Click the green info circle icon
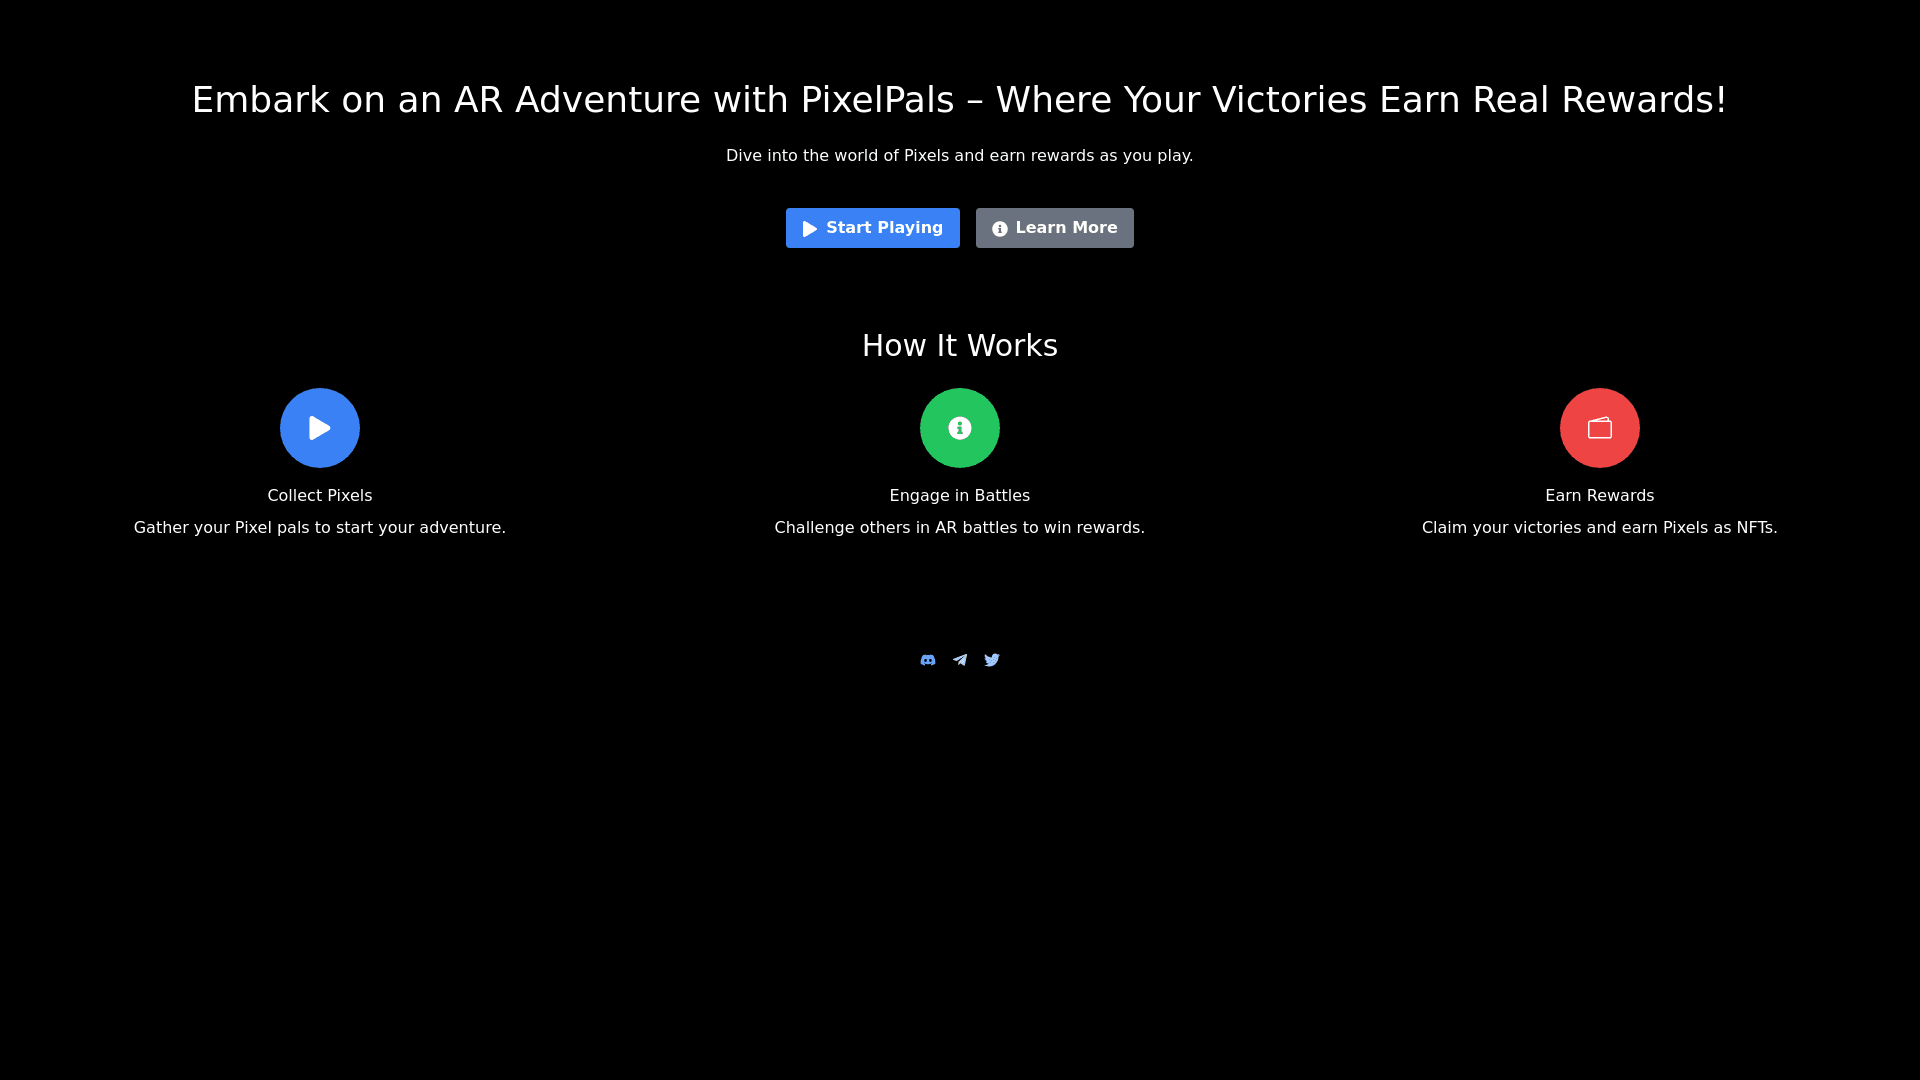The image size is (1920, 1080). tap(960, 428)
